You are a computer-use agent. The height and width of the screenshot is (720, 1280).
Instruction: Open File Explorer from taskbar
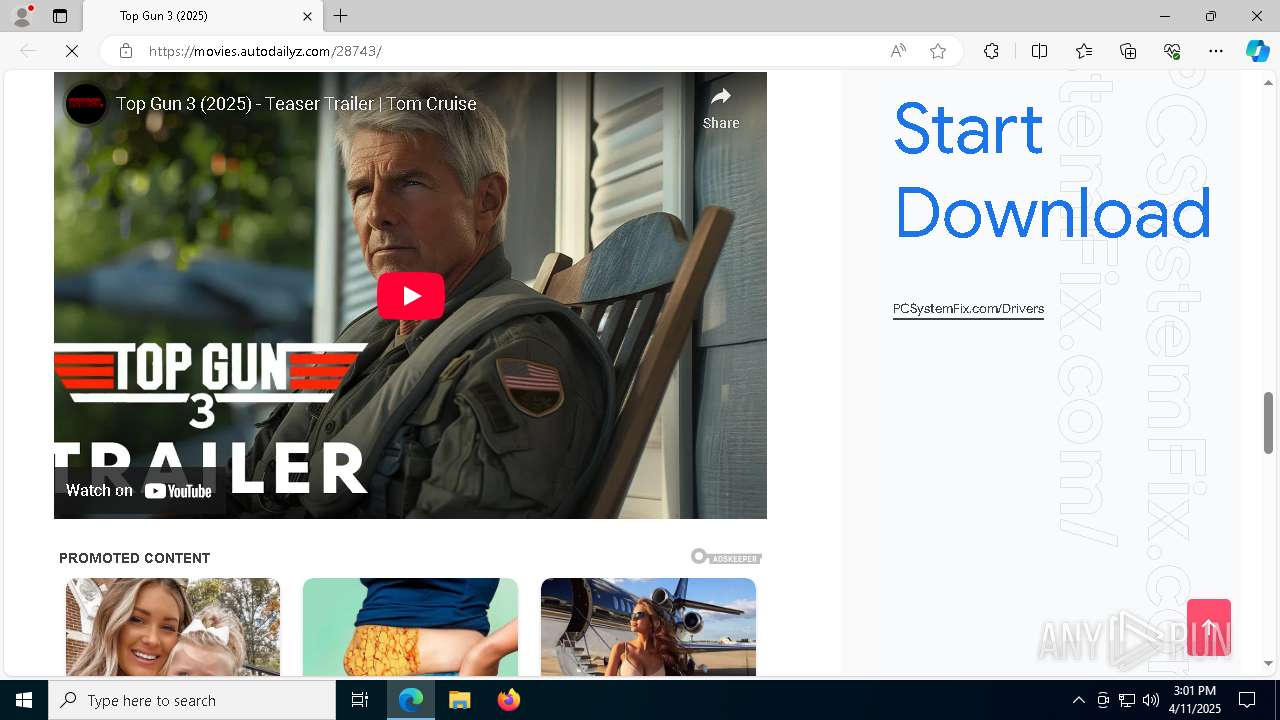[x=460, y=700]
